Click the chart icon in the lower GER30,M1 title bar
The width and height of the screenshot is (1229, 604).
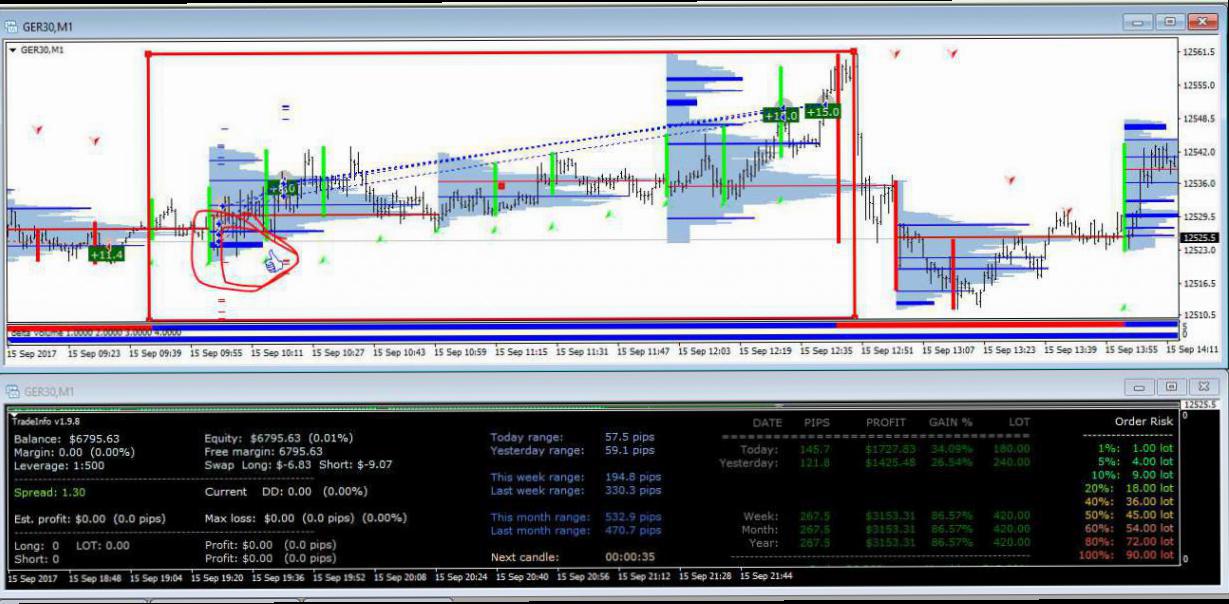click(12, 391)
